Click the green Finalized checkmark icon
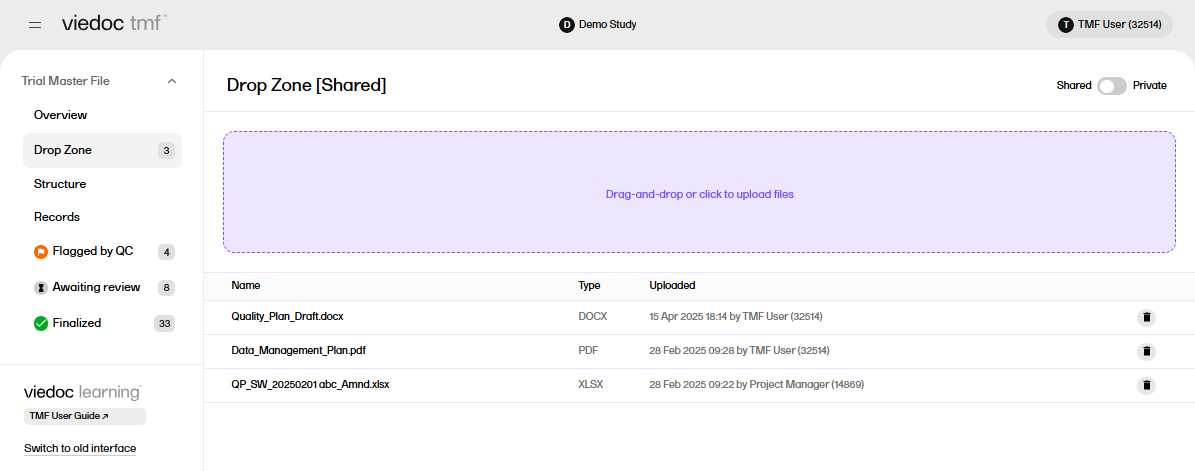 (41, 323)
